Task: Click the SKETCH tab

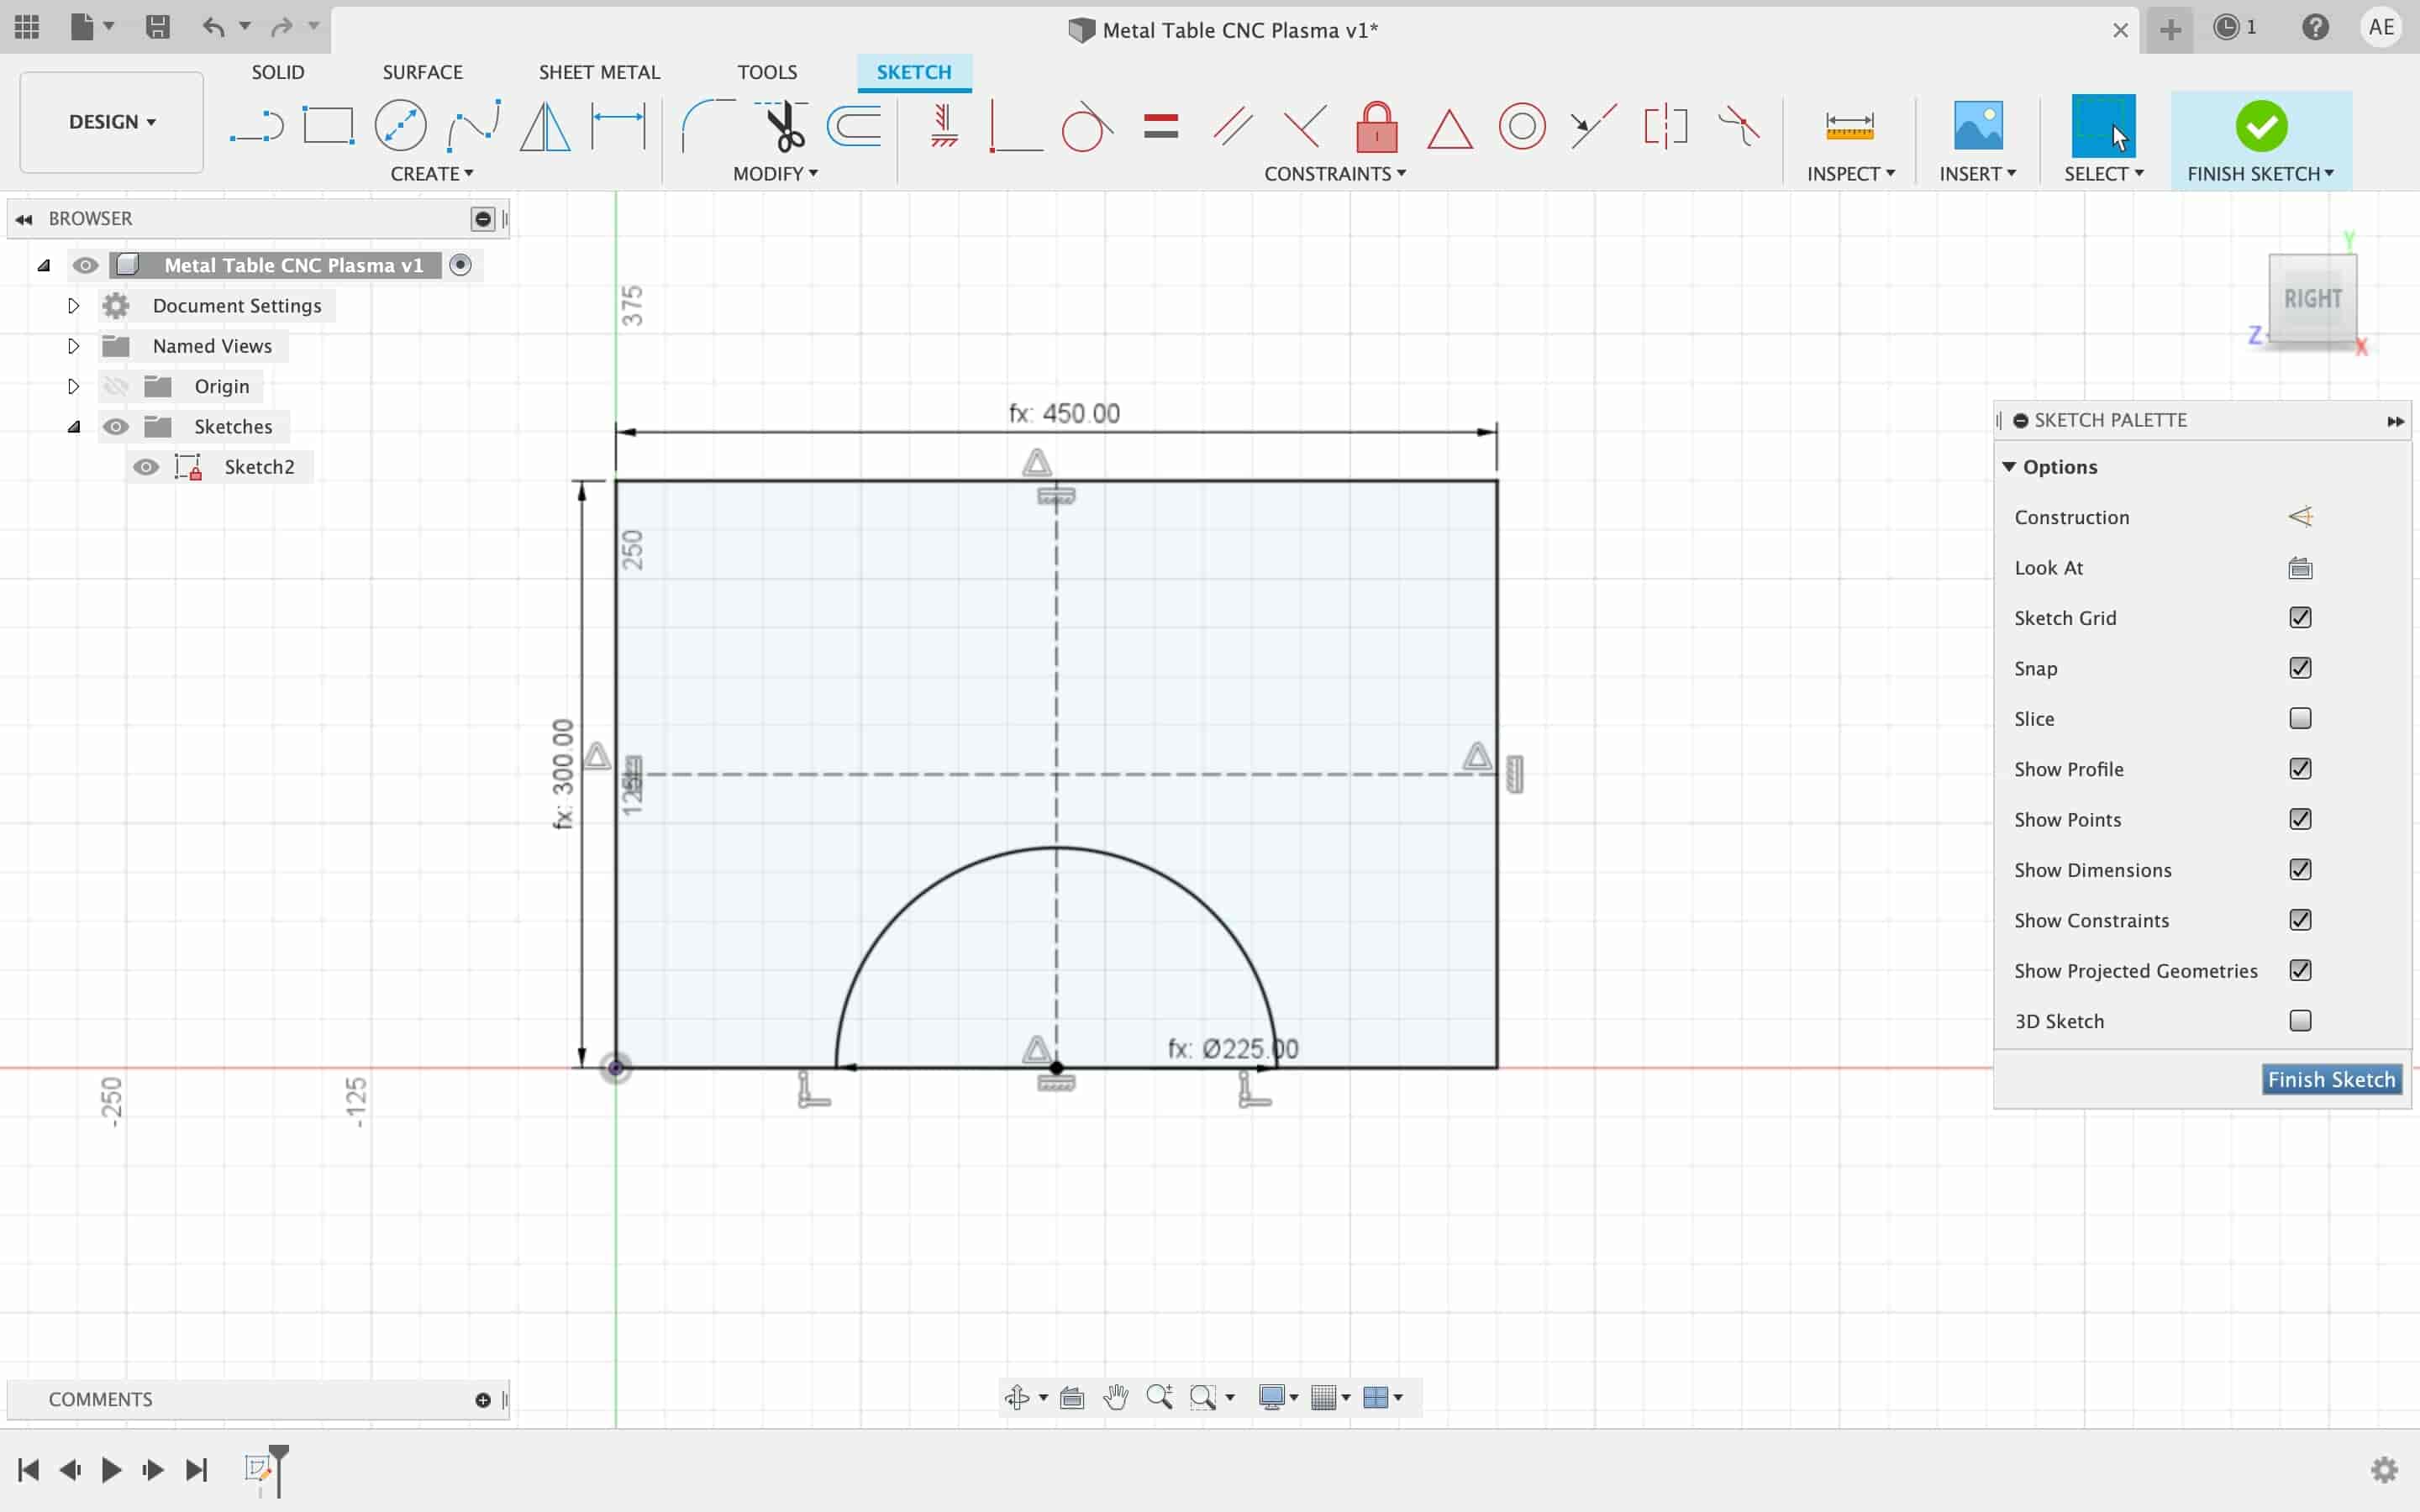Action: pos(914,72)
